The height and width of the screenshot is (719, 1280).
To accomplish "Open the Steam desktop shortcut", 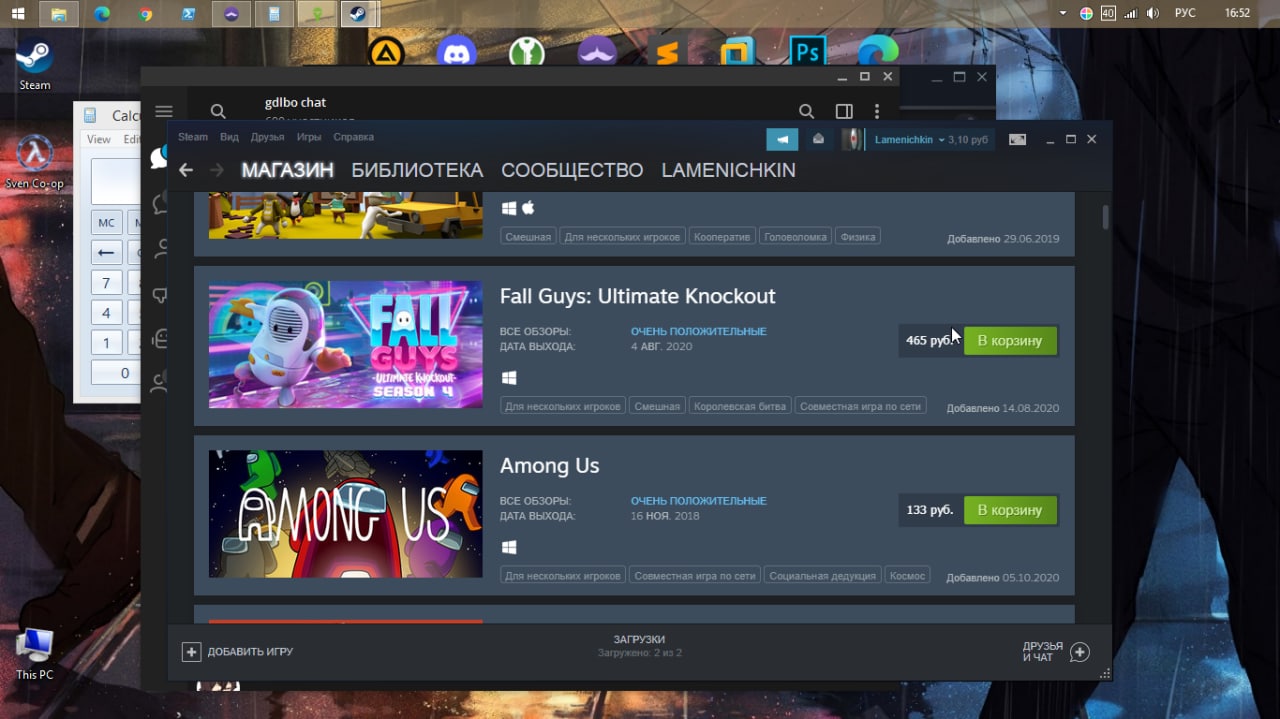I will tap(35, 64).
